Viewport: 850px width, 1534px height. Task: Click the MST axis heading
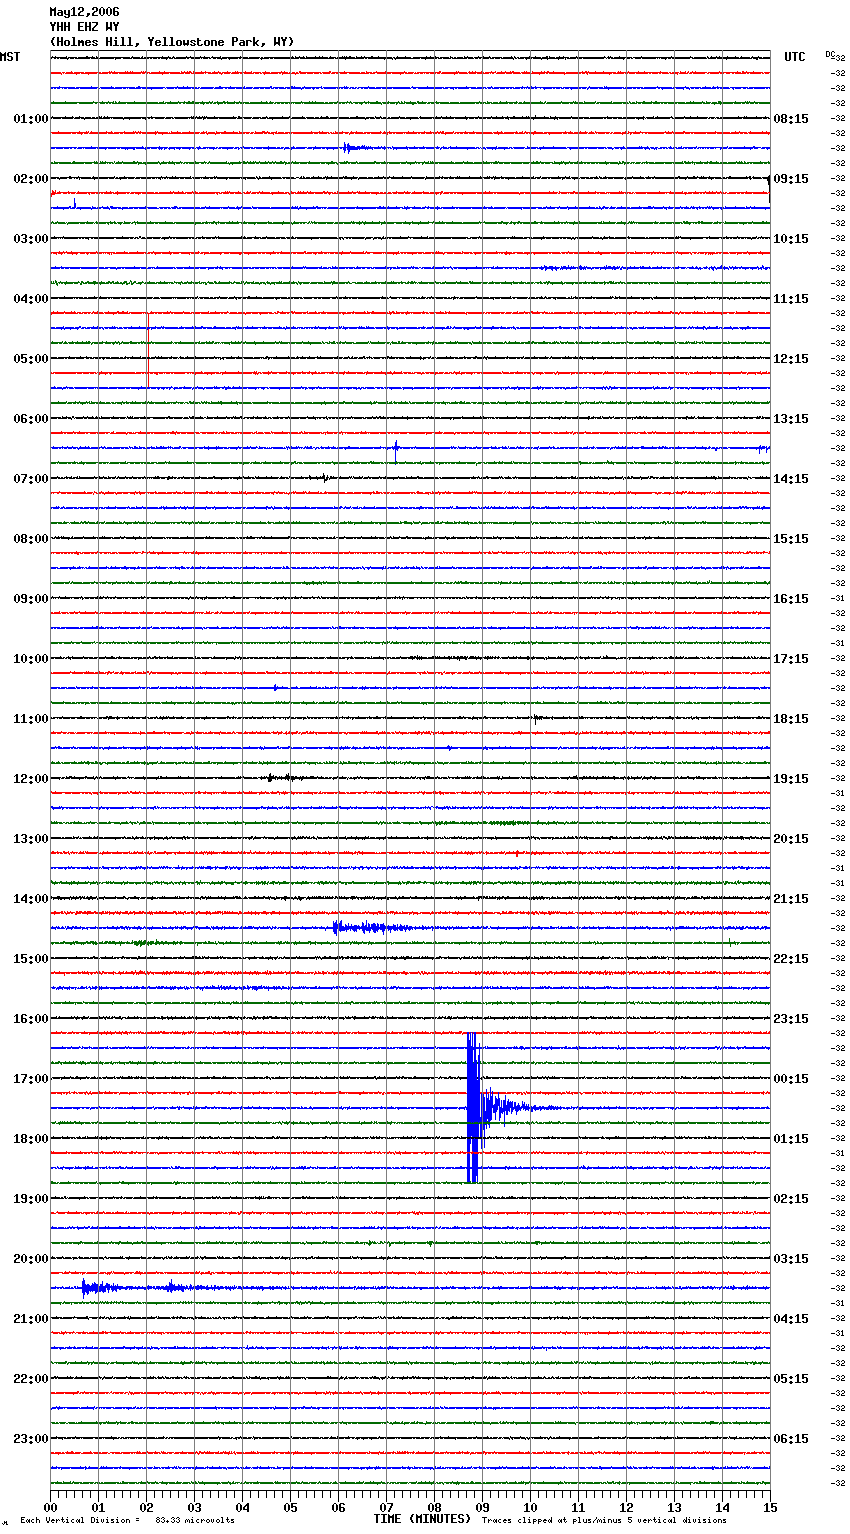[x=10, y=57]
